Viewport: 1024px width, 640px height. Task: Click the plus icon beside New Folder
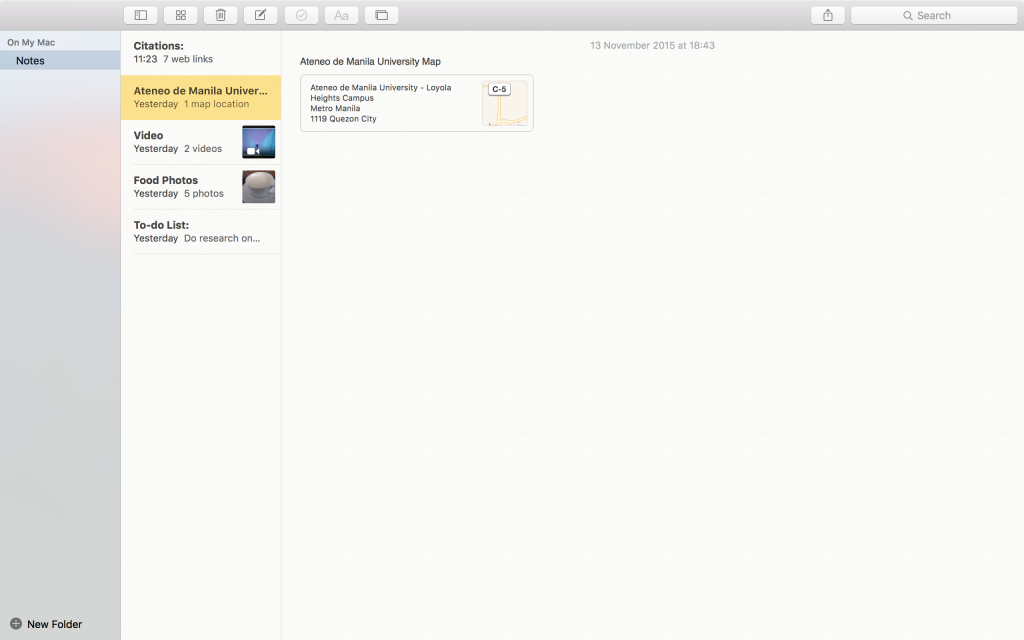point(16,624)
